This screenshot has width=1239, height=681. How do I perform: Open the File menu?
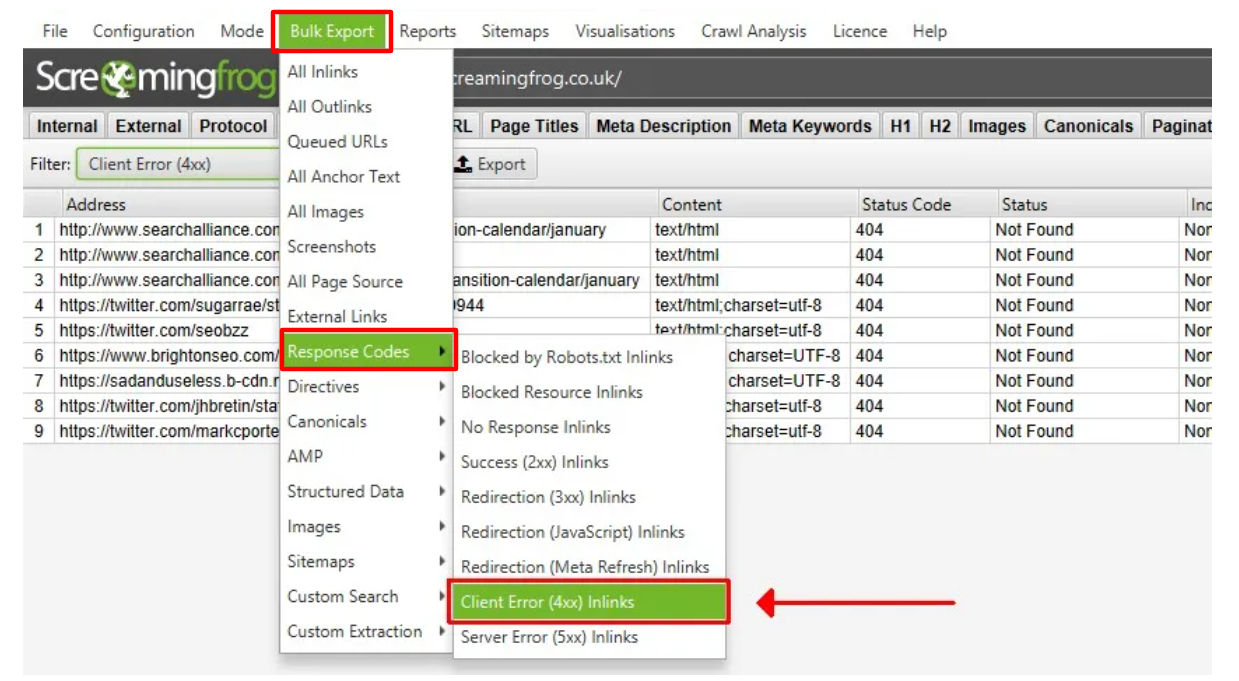55,31
